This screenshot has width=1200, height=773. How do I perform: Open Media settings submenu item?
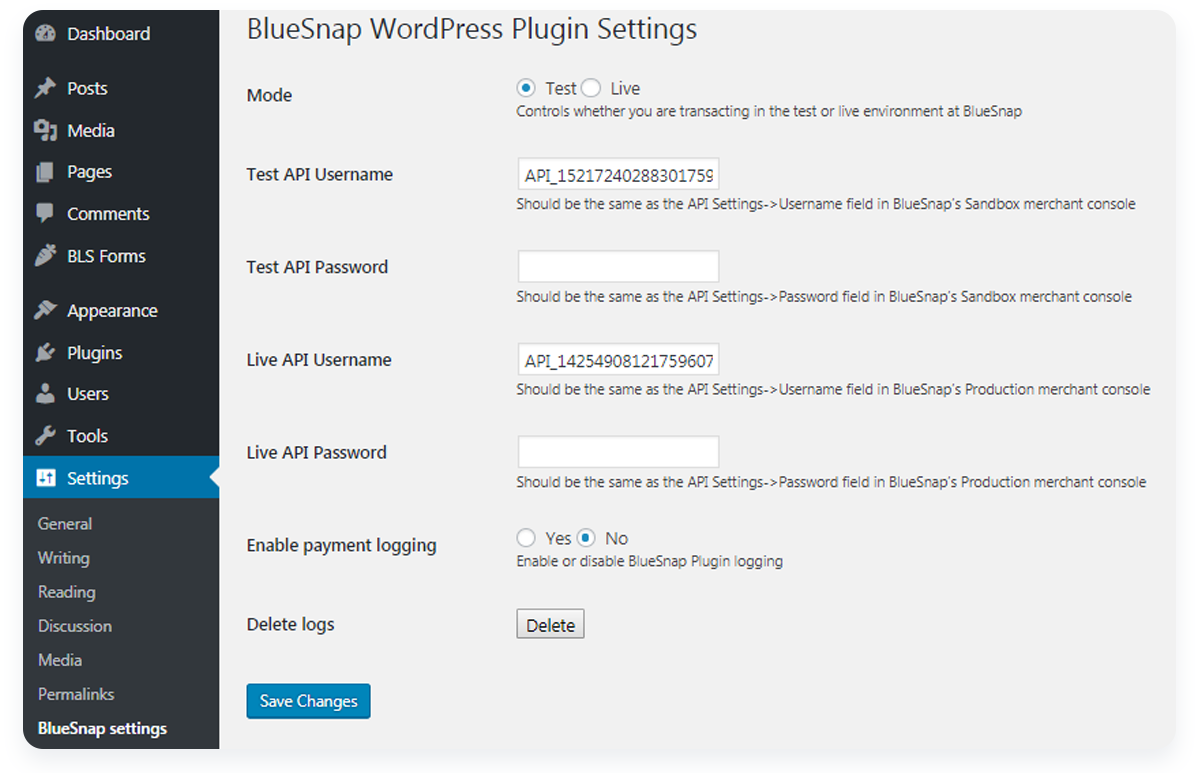click(60, 659)
